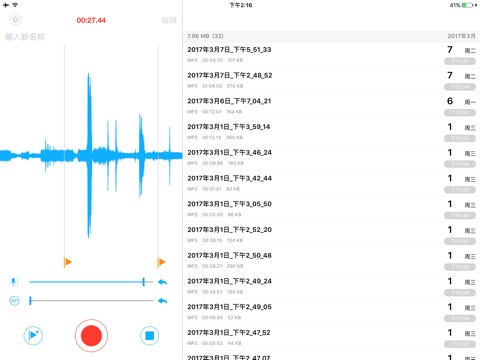480x360 pixels.
Task: Select the right orange flag marker
Action: 161,262
